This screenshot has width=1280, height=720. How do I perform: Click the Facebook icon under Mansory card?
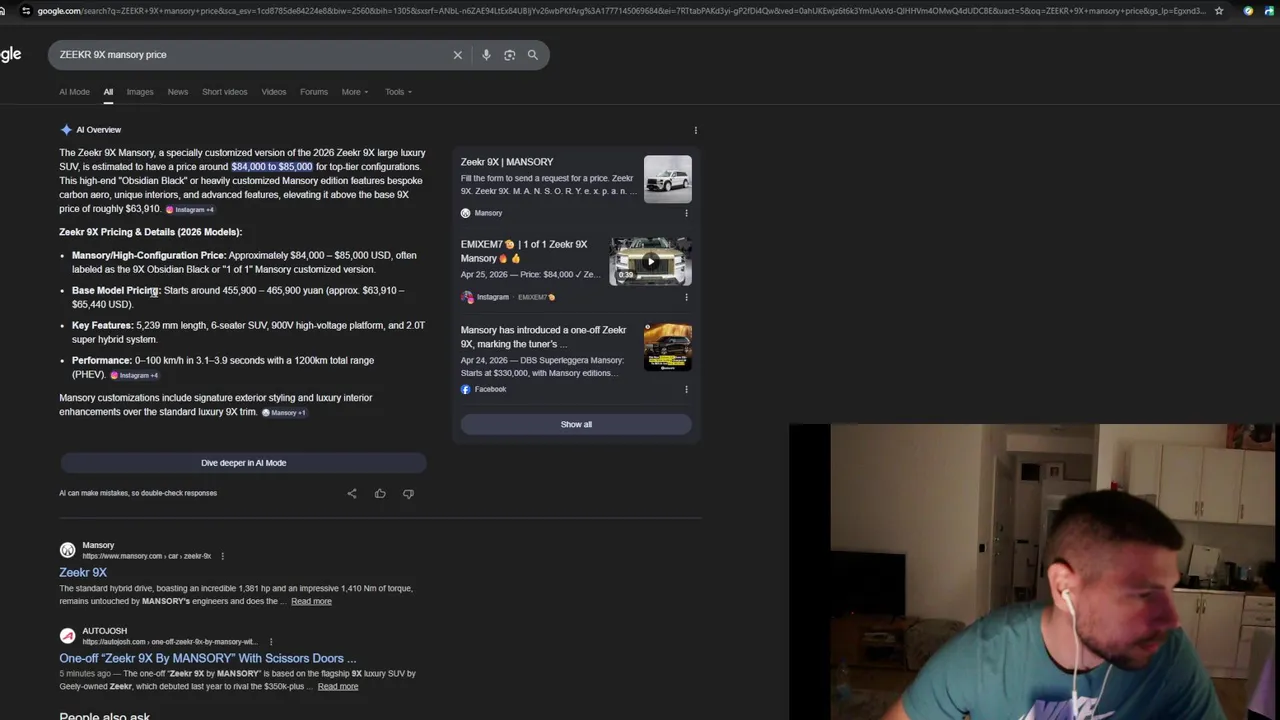click(466, 389)
